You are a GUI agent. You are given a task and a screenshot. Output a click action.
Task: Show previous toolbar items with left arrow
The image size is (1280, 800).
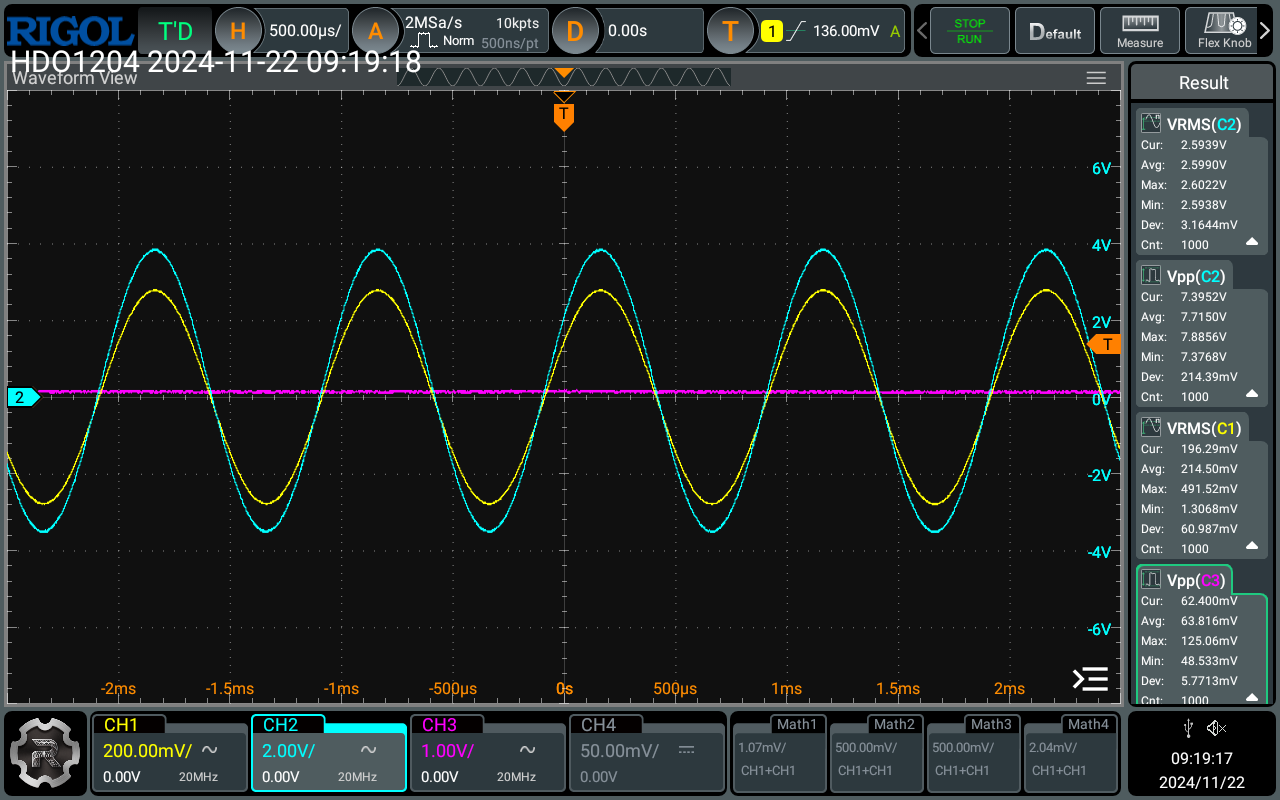pyautogui.click(x=921, y=31)
